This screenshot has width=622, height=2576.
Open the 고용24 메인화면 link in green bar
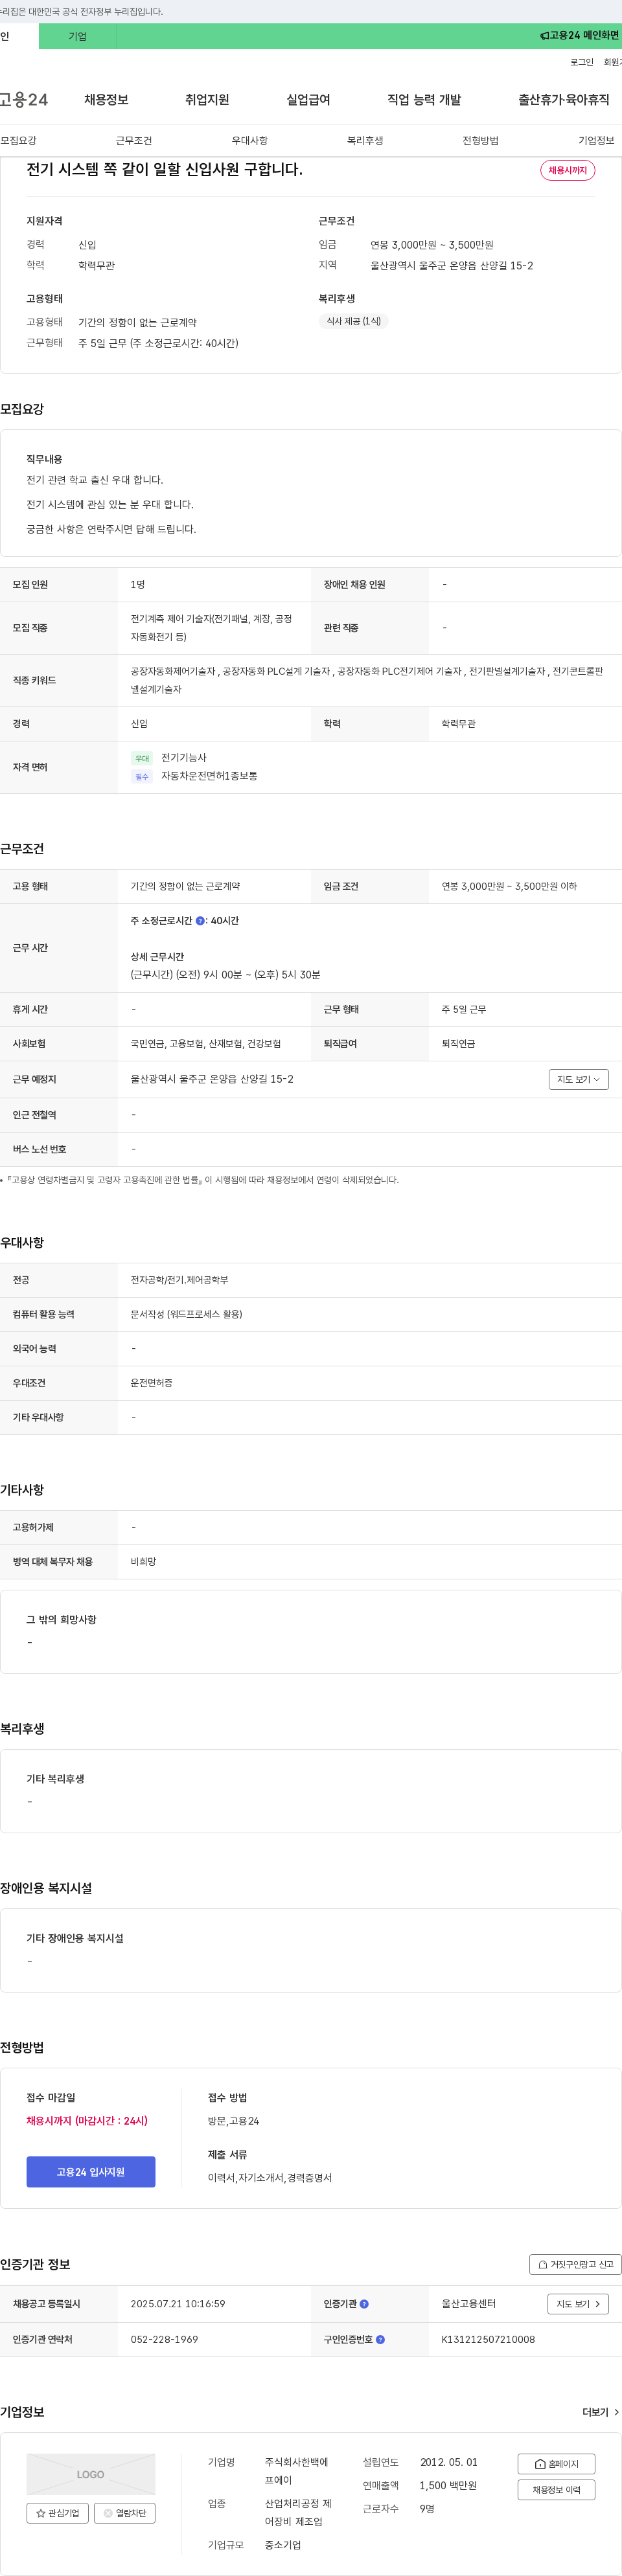[x=580, y=36]
